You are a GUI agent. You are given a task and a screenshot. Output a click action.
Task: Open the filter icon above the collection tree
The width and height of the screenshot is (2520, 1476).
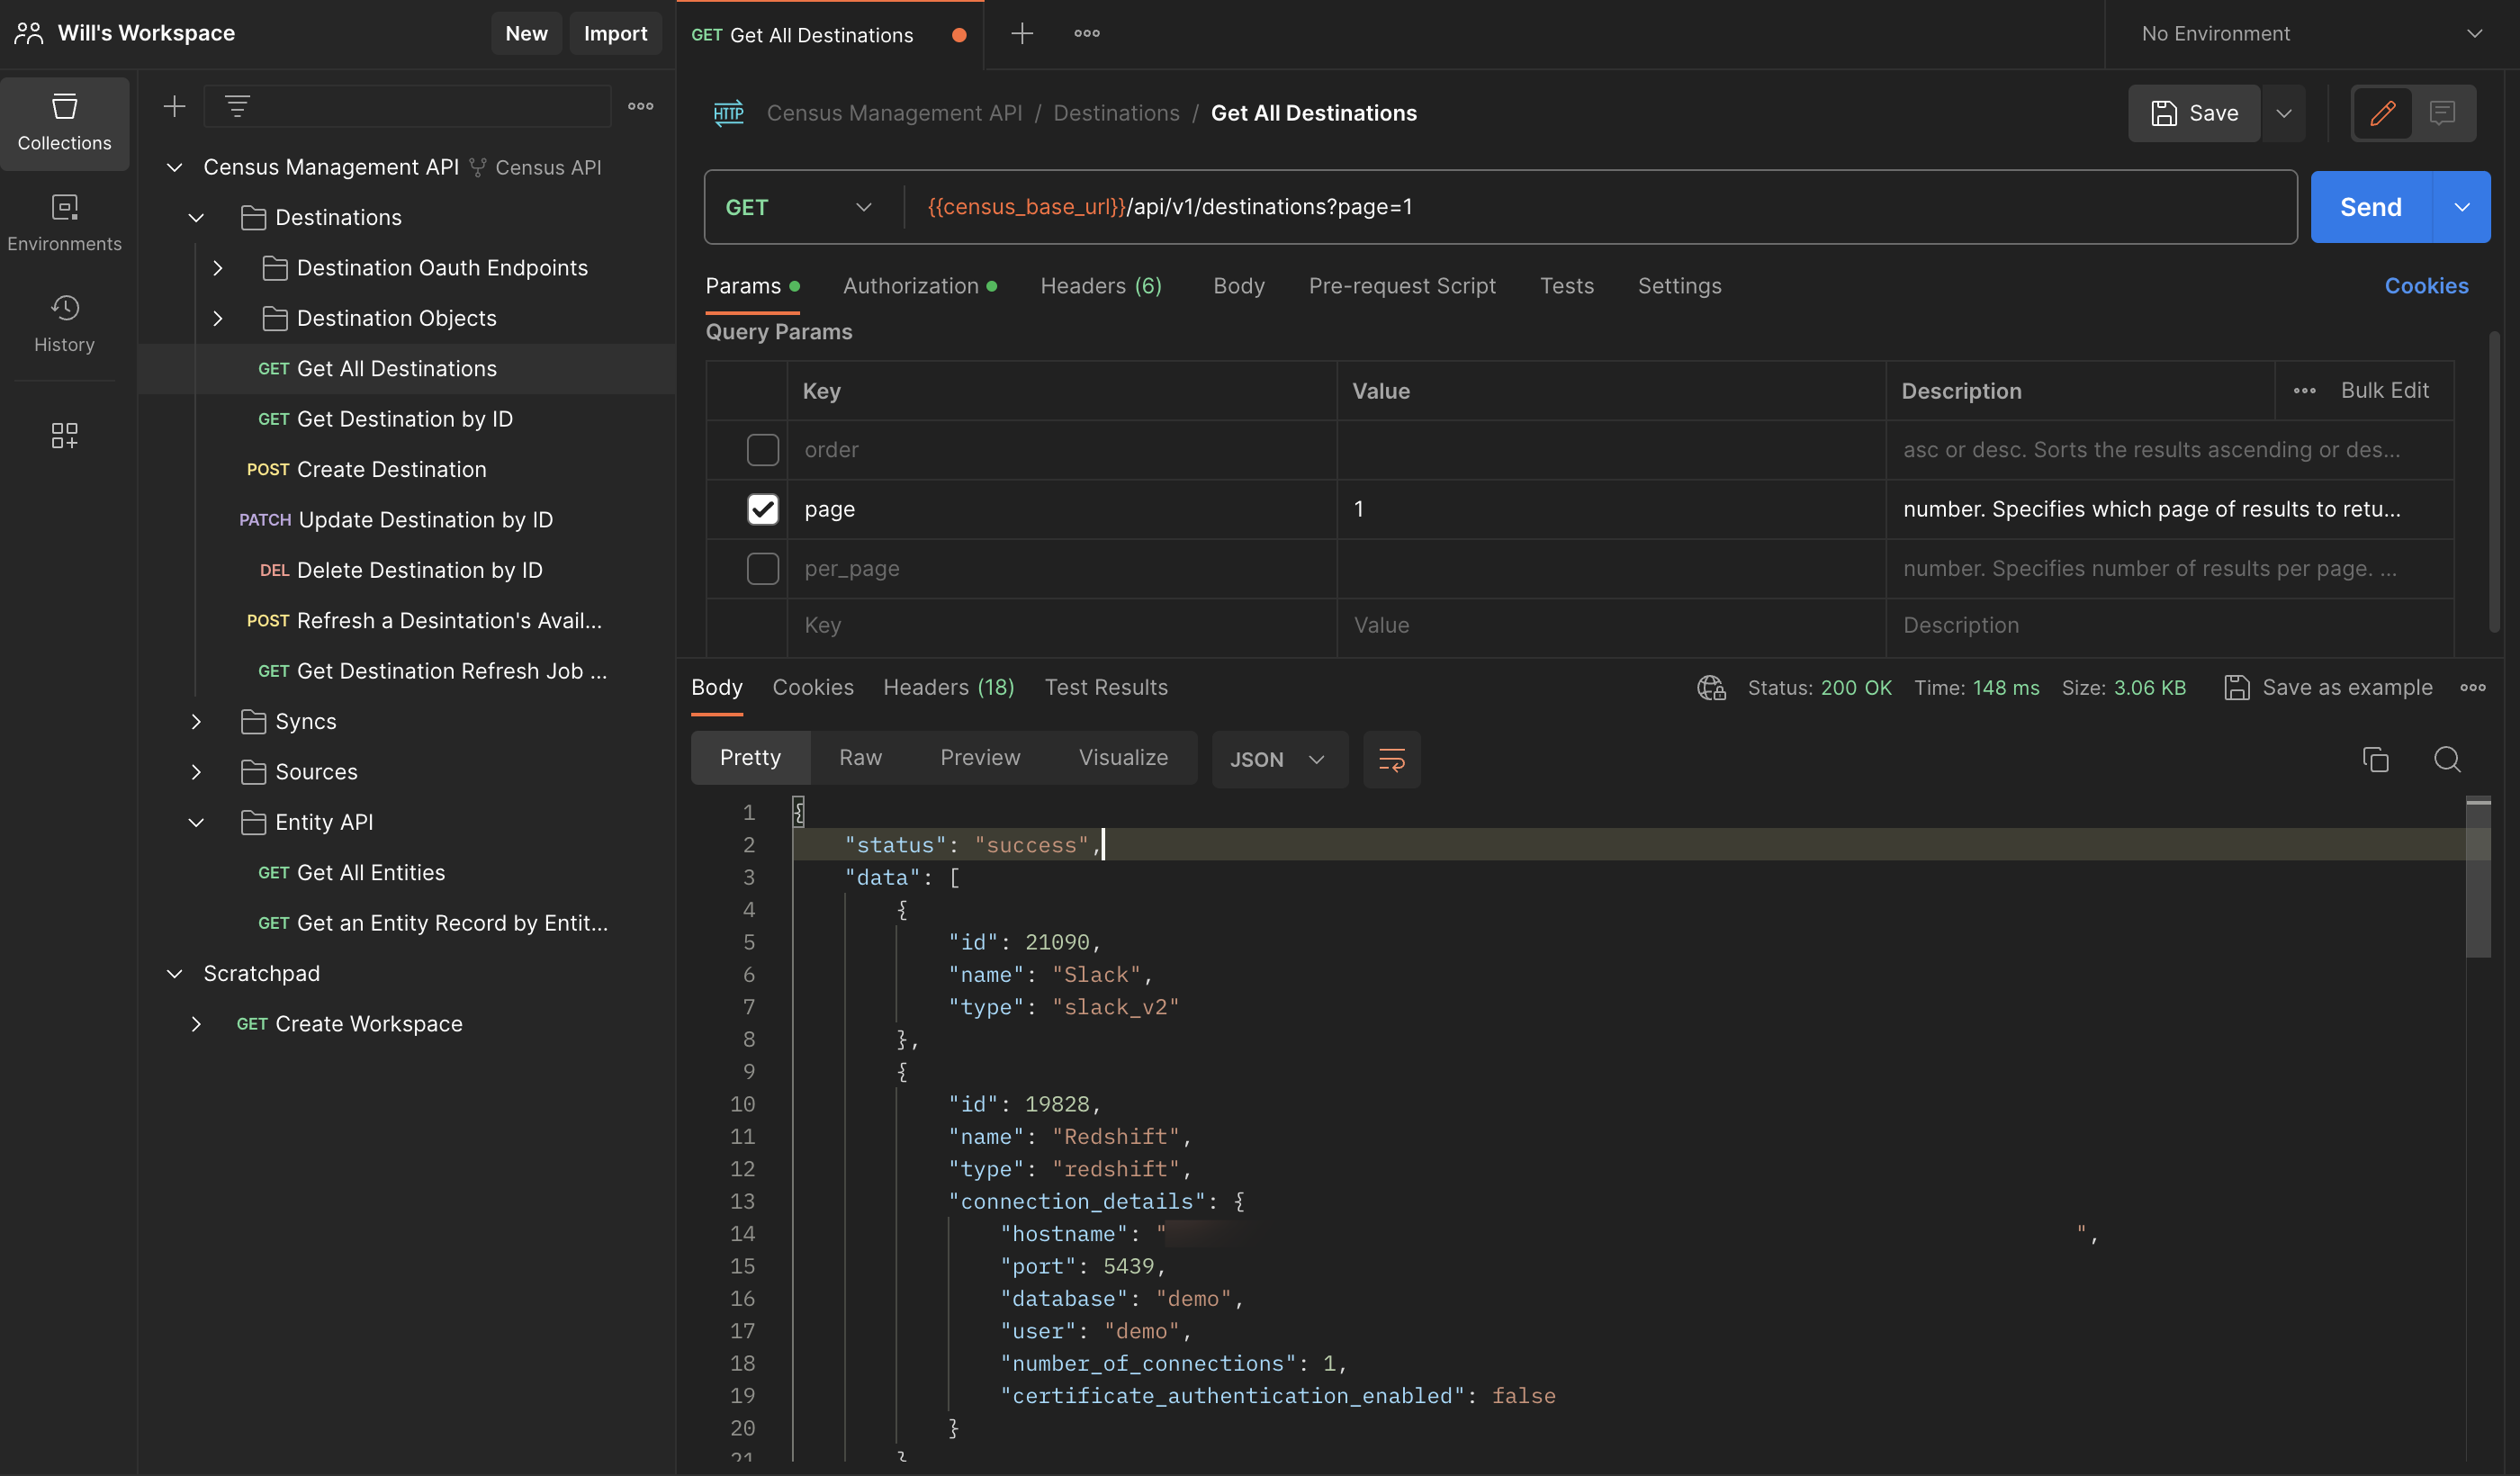point(236,105)
